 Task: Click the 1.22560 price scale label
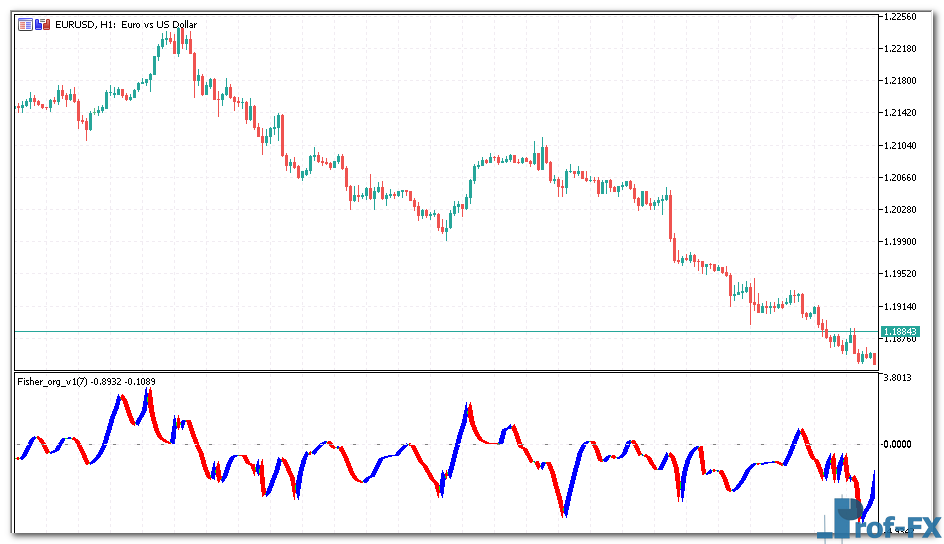click(x=900, y=17)
